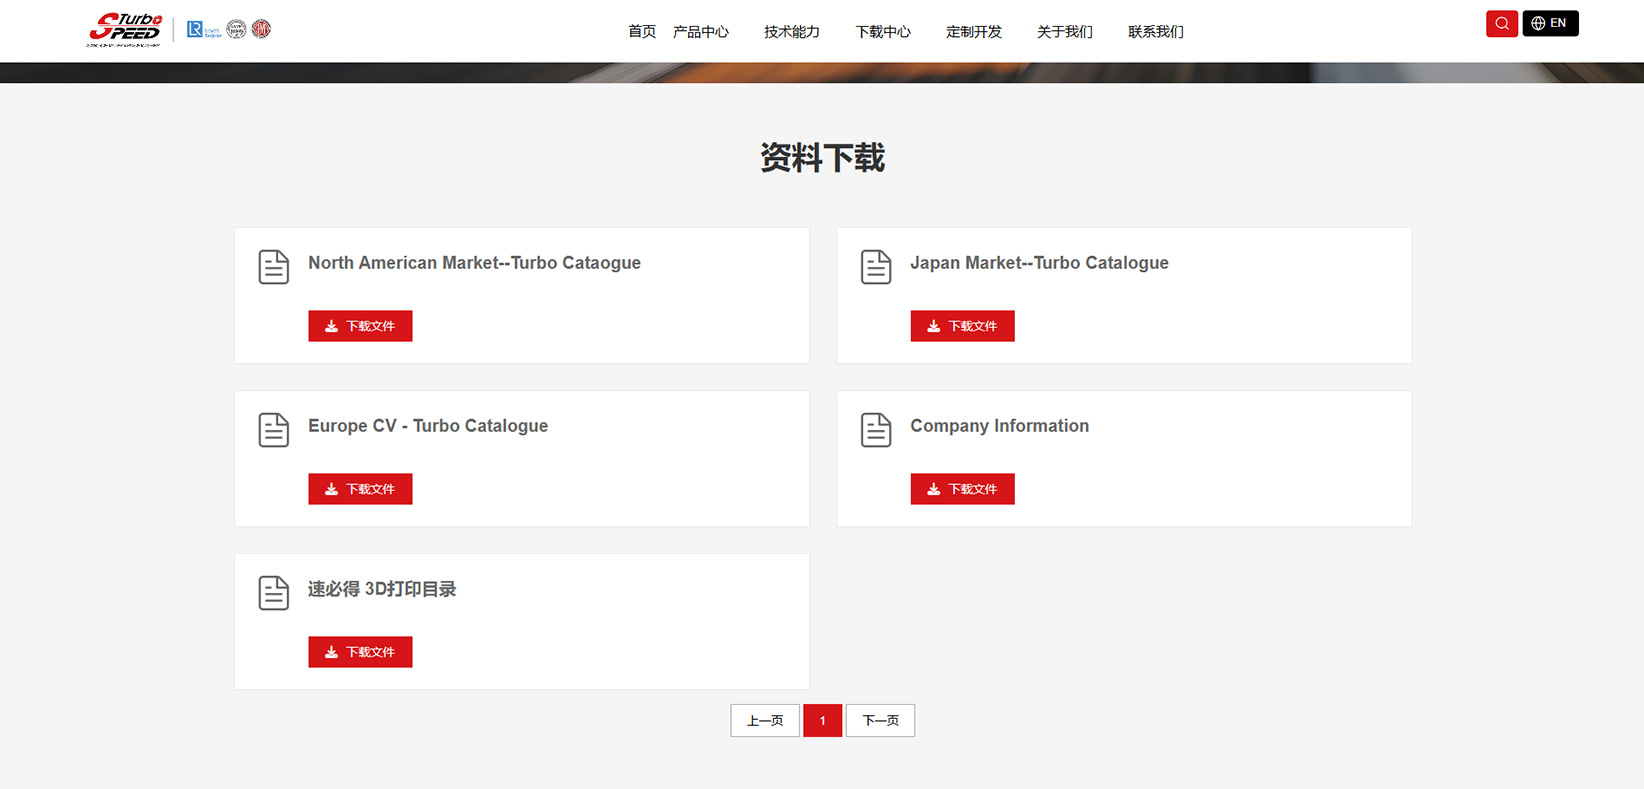This screenshot has width=1644, height=789.
Task: Open 联系我们 menu
Action: pyautogui.click(x=1156, y=32)
